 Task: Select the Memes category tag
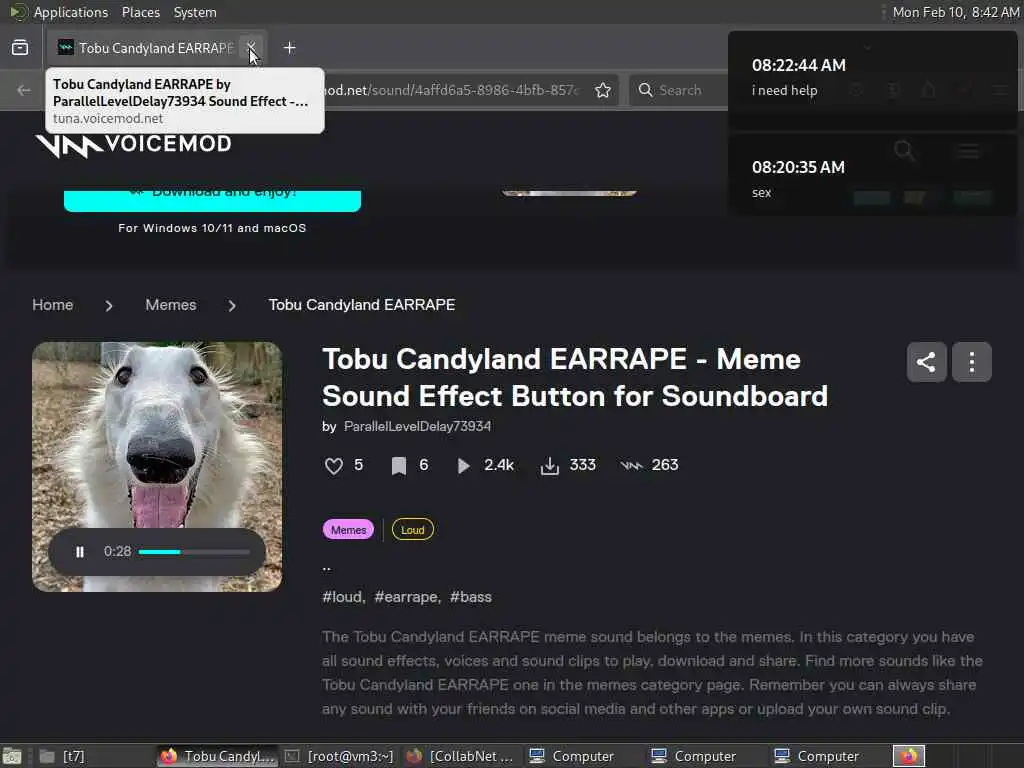pyautogui.click(x=348, y=530)
